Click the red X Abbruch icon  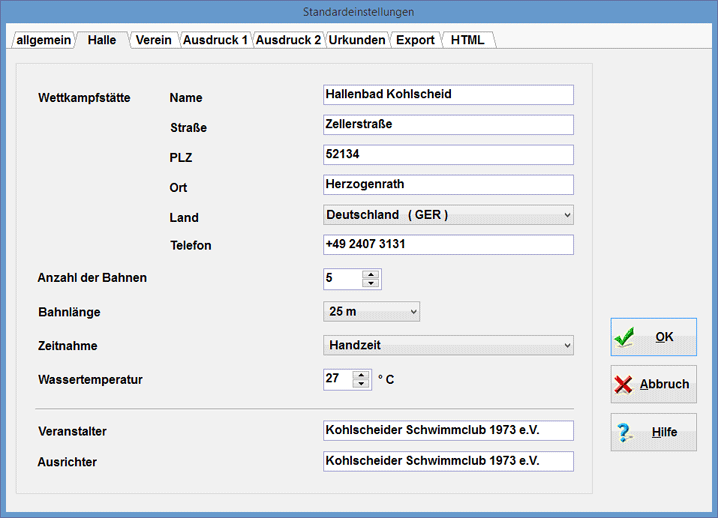click(x=624, y=385)
